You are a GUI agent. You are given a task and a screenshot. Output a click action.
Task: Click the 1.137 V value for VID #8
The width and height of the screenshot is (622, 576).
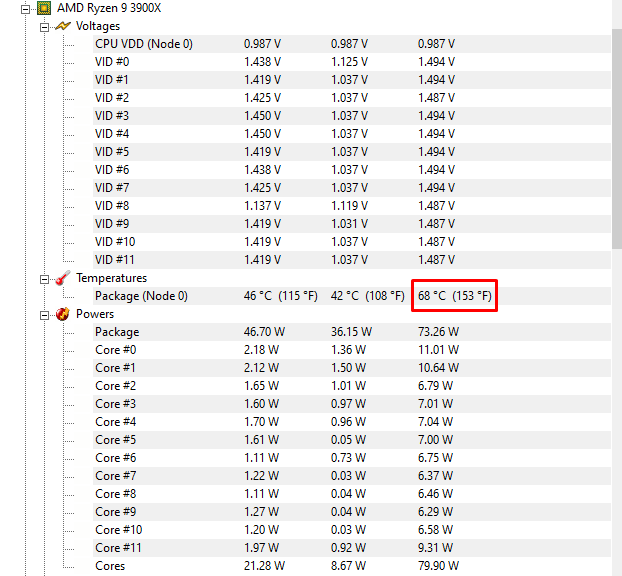click(x=262, y=206)
